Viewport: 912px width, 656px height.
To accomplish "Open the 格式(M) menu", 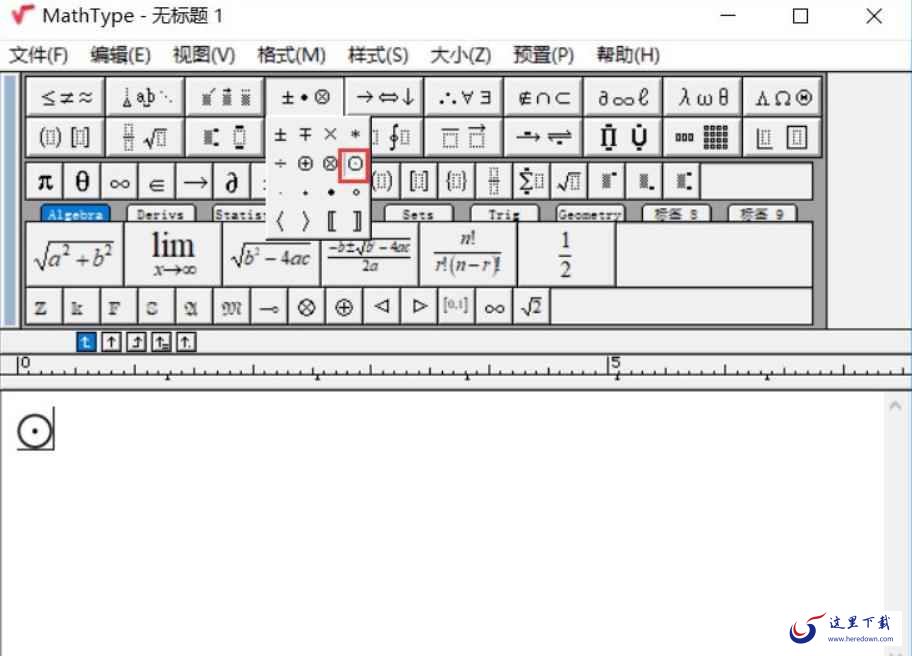I will click(291, 55).
